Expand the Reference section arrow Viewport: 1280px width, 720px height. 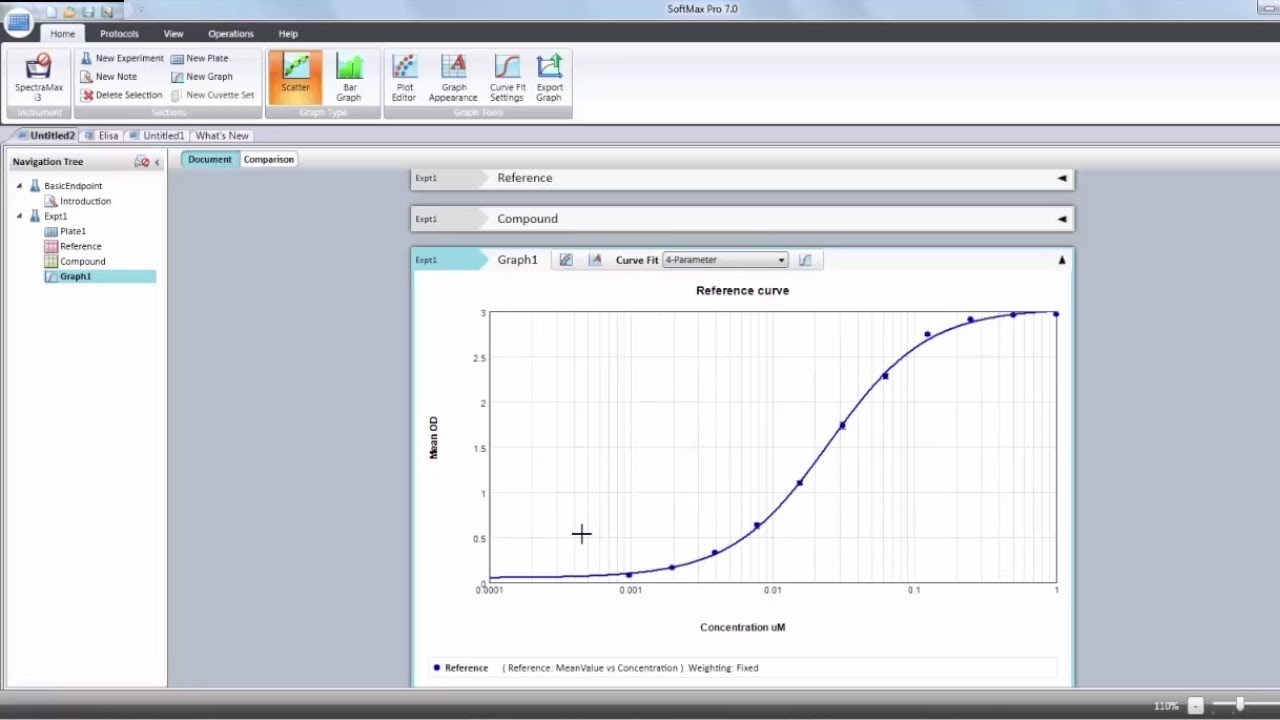click(1062, 178)
